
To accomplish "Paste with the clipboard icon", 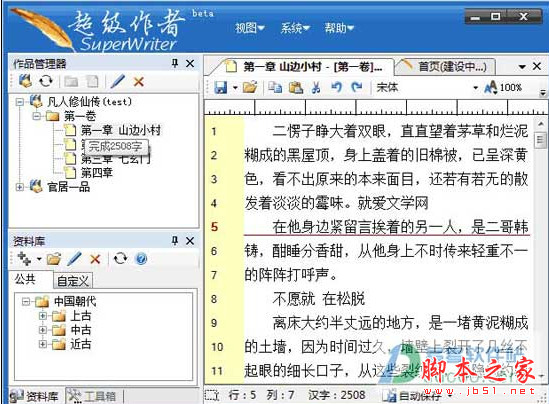I will tap(296, 87).
